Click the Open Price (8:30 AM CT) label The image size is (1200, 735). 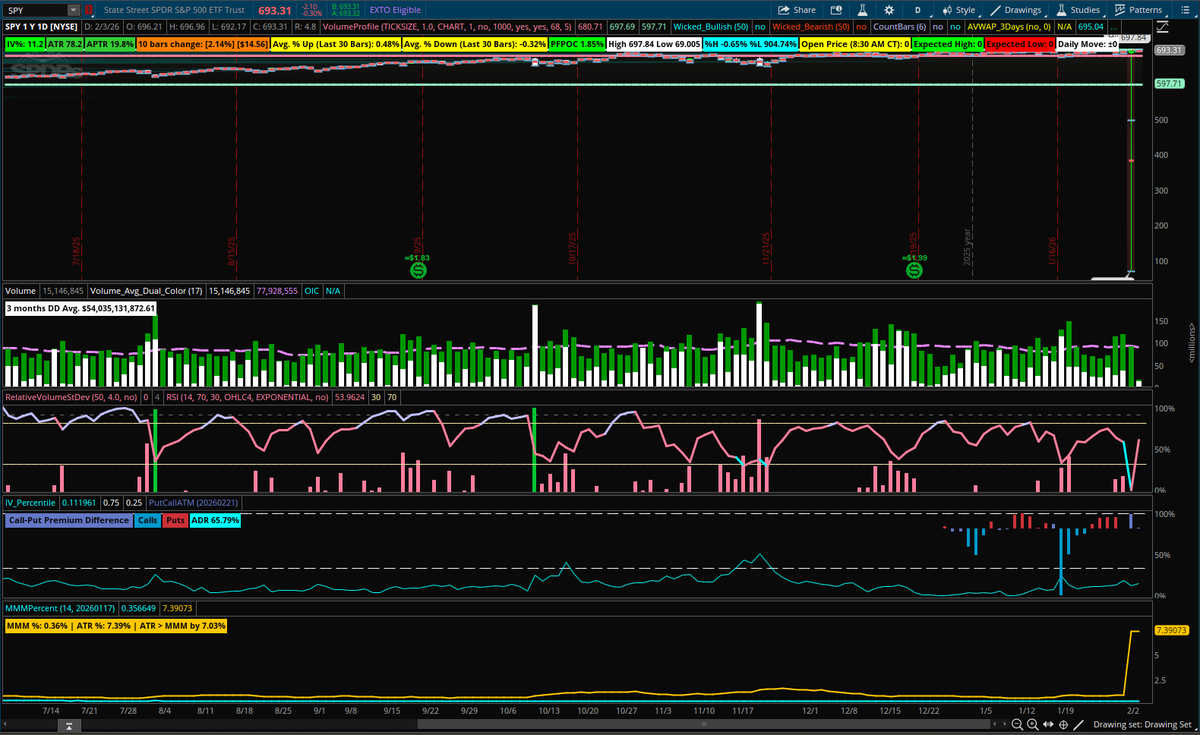point(854,45)
